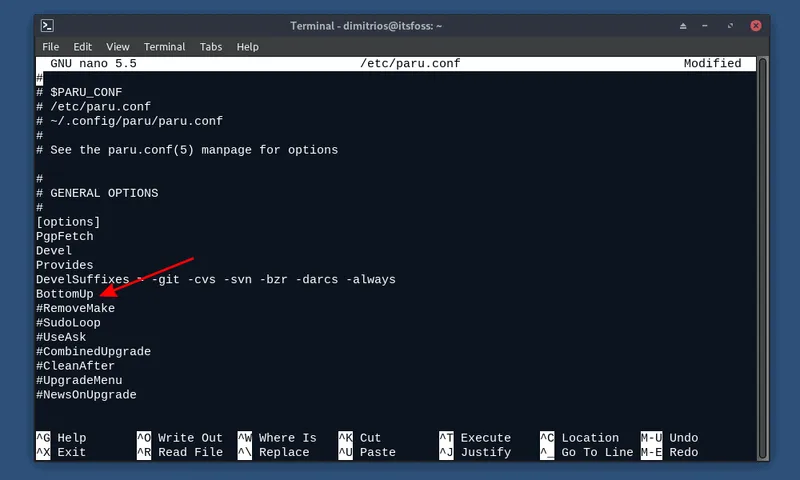The image size is (800, 480).
Task: Click the #RemoveMake option line
Action: point(75,308)
